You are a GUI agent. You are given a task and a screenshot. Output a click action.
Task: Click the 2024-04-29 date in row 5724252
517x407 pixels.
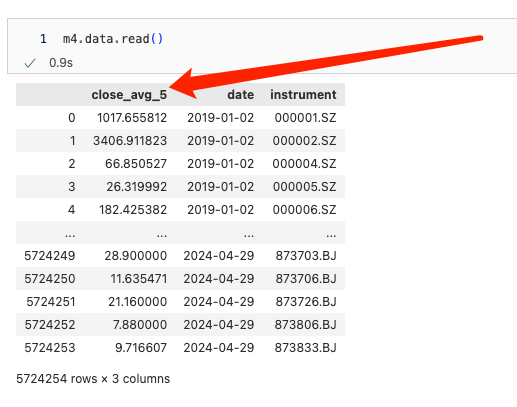[x=219, y=325]
